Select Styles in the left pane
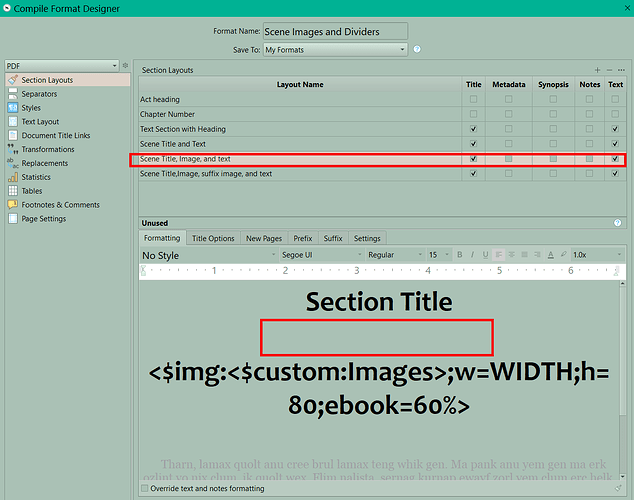 (31, 108)
